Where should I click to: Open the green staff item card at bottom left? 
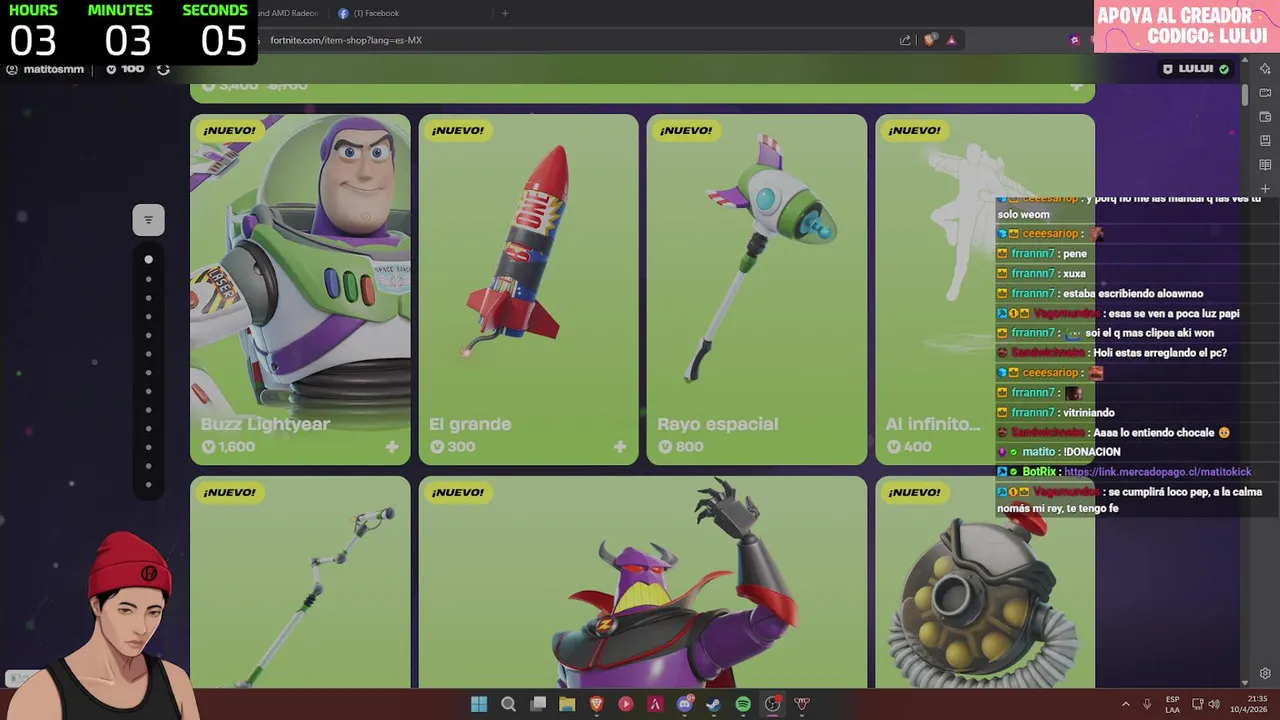(300, 582)
